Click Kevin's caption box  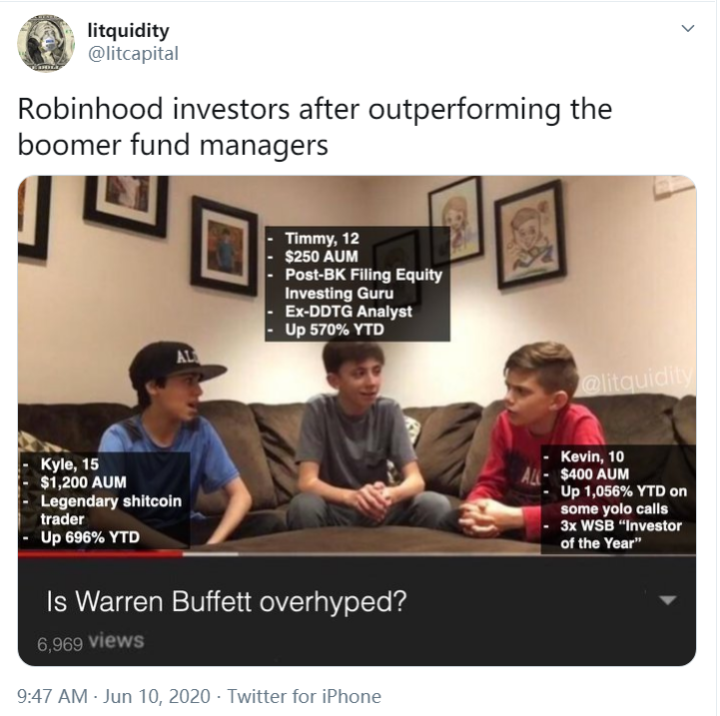(x=618, y=500)
